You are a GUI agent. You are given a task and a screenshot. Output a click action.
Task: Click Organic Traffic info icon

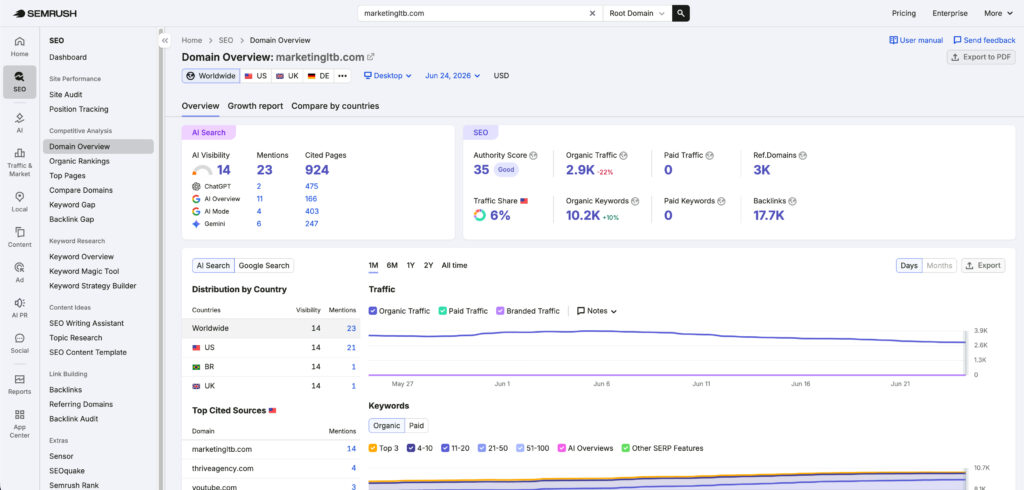[623, 155]
